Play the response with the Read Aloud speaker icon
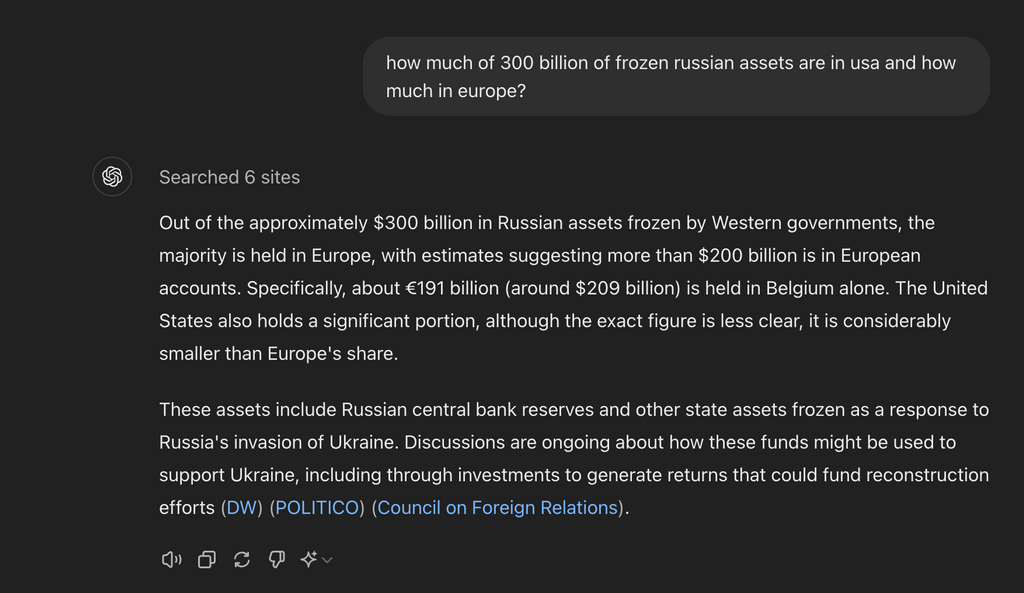The width and height of the screenshot is (1024, 593). (x=171, y=560)
